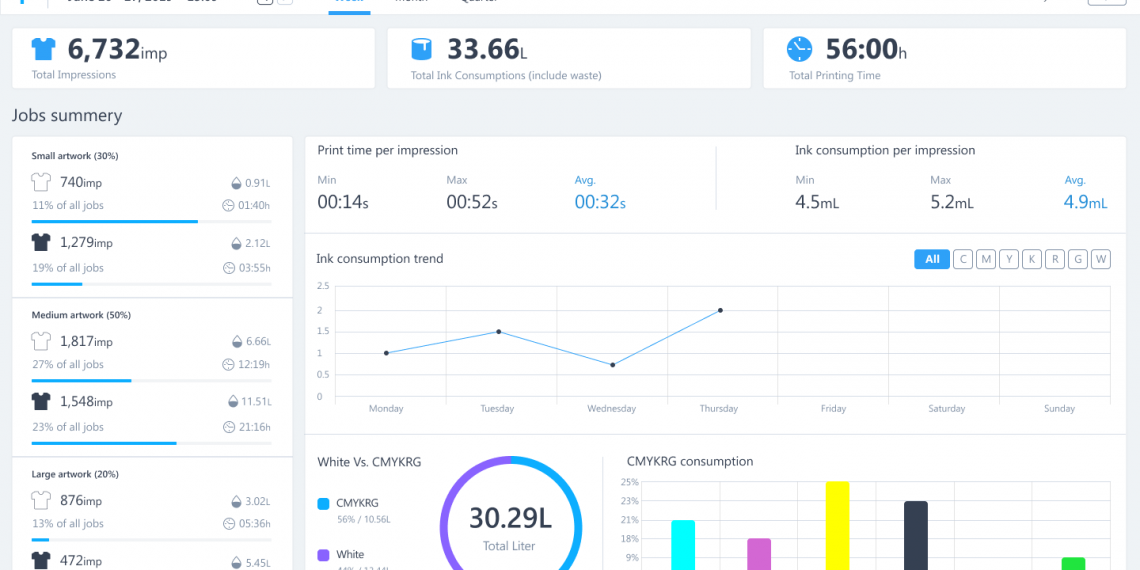Click the yellow bar in CMYKRG consumption chart
Screen dimensions: 1140x570
click(837, 526)
